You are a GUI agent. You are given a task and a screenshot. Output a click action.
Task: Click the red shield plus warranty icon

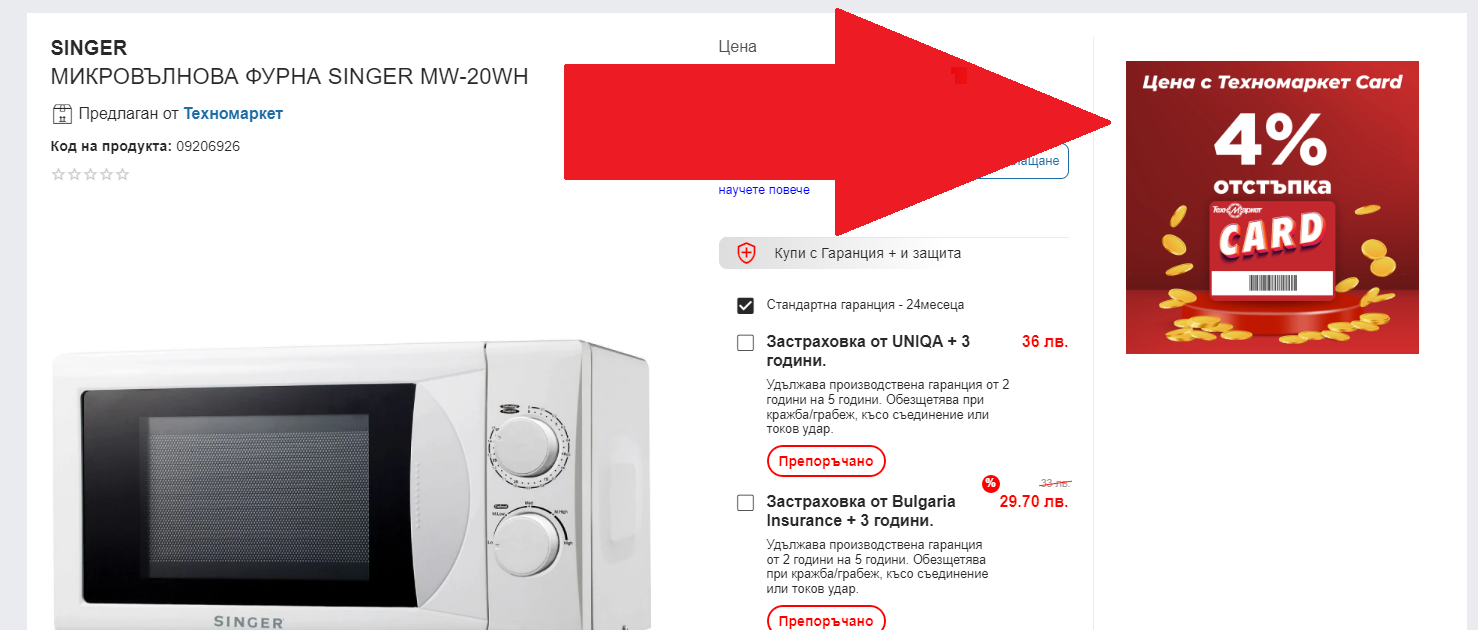(x=746, y=253)
